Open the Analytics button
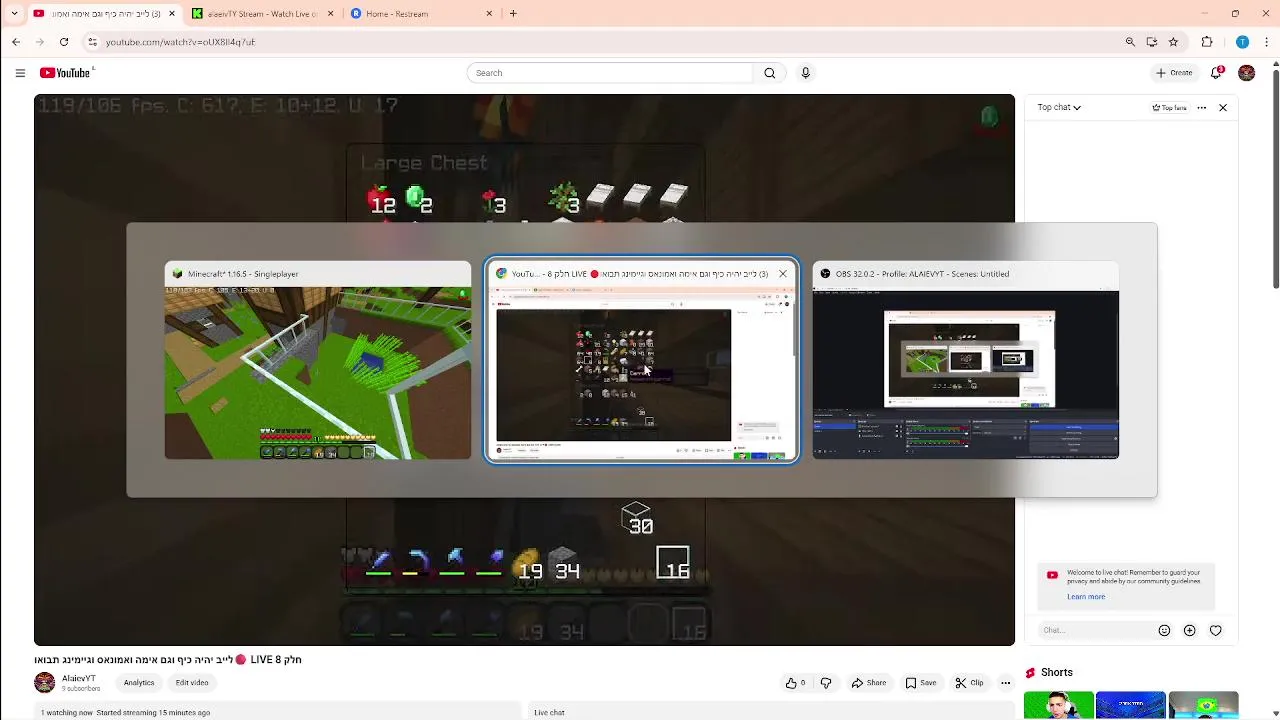The height and width of the screenshot is (720, 1280). (x=139, y=683)
